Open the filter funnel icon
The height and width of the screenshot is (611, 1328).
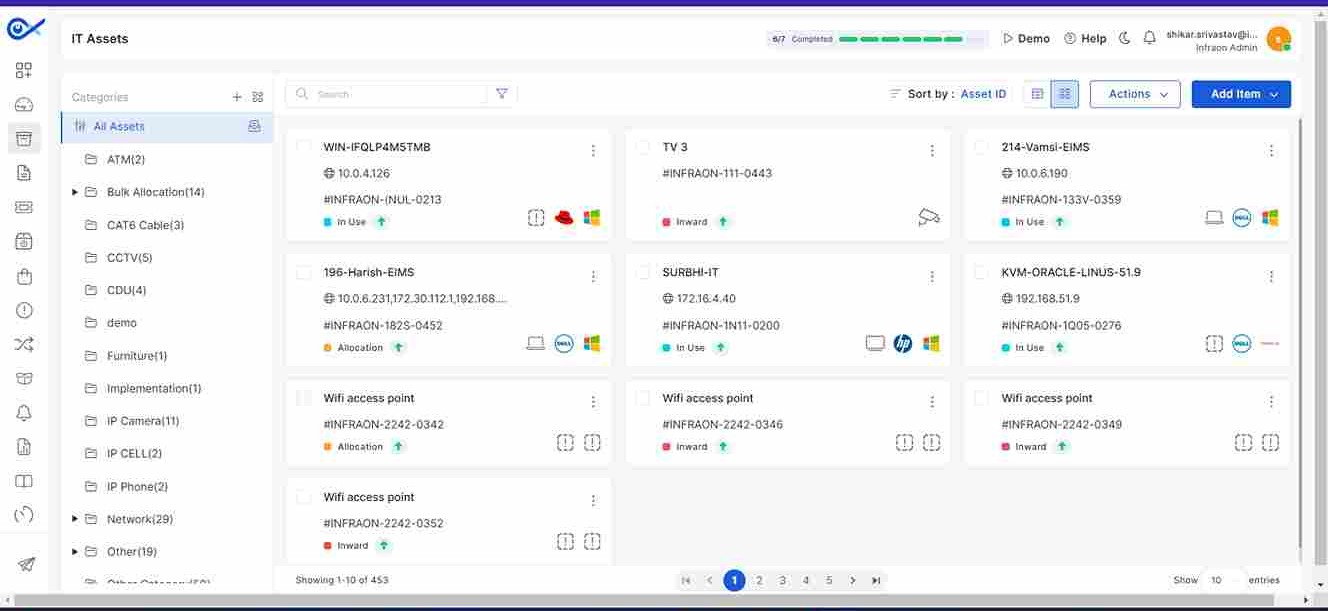(x=502, y=94)
